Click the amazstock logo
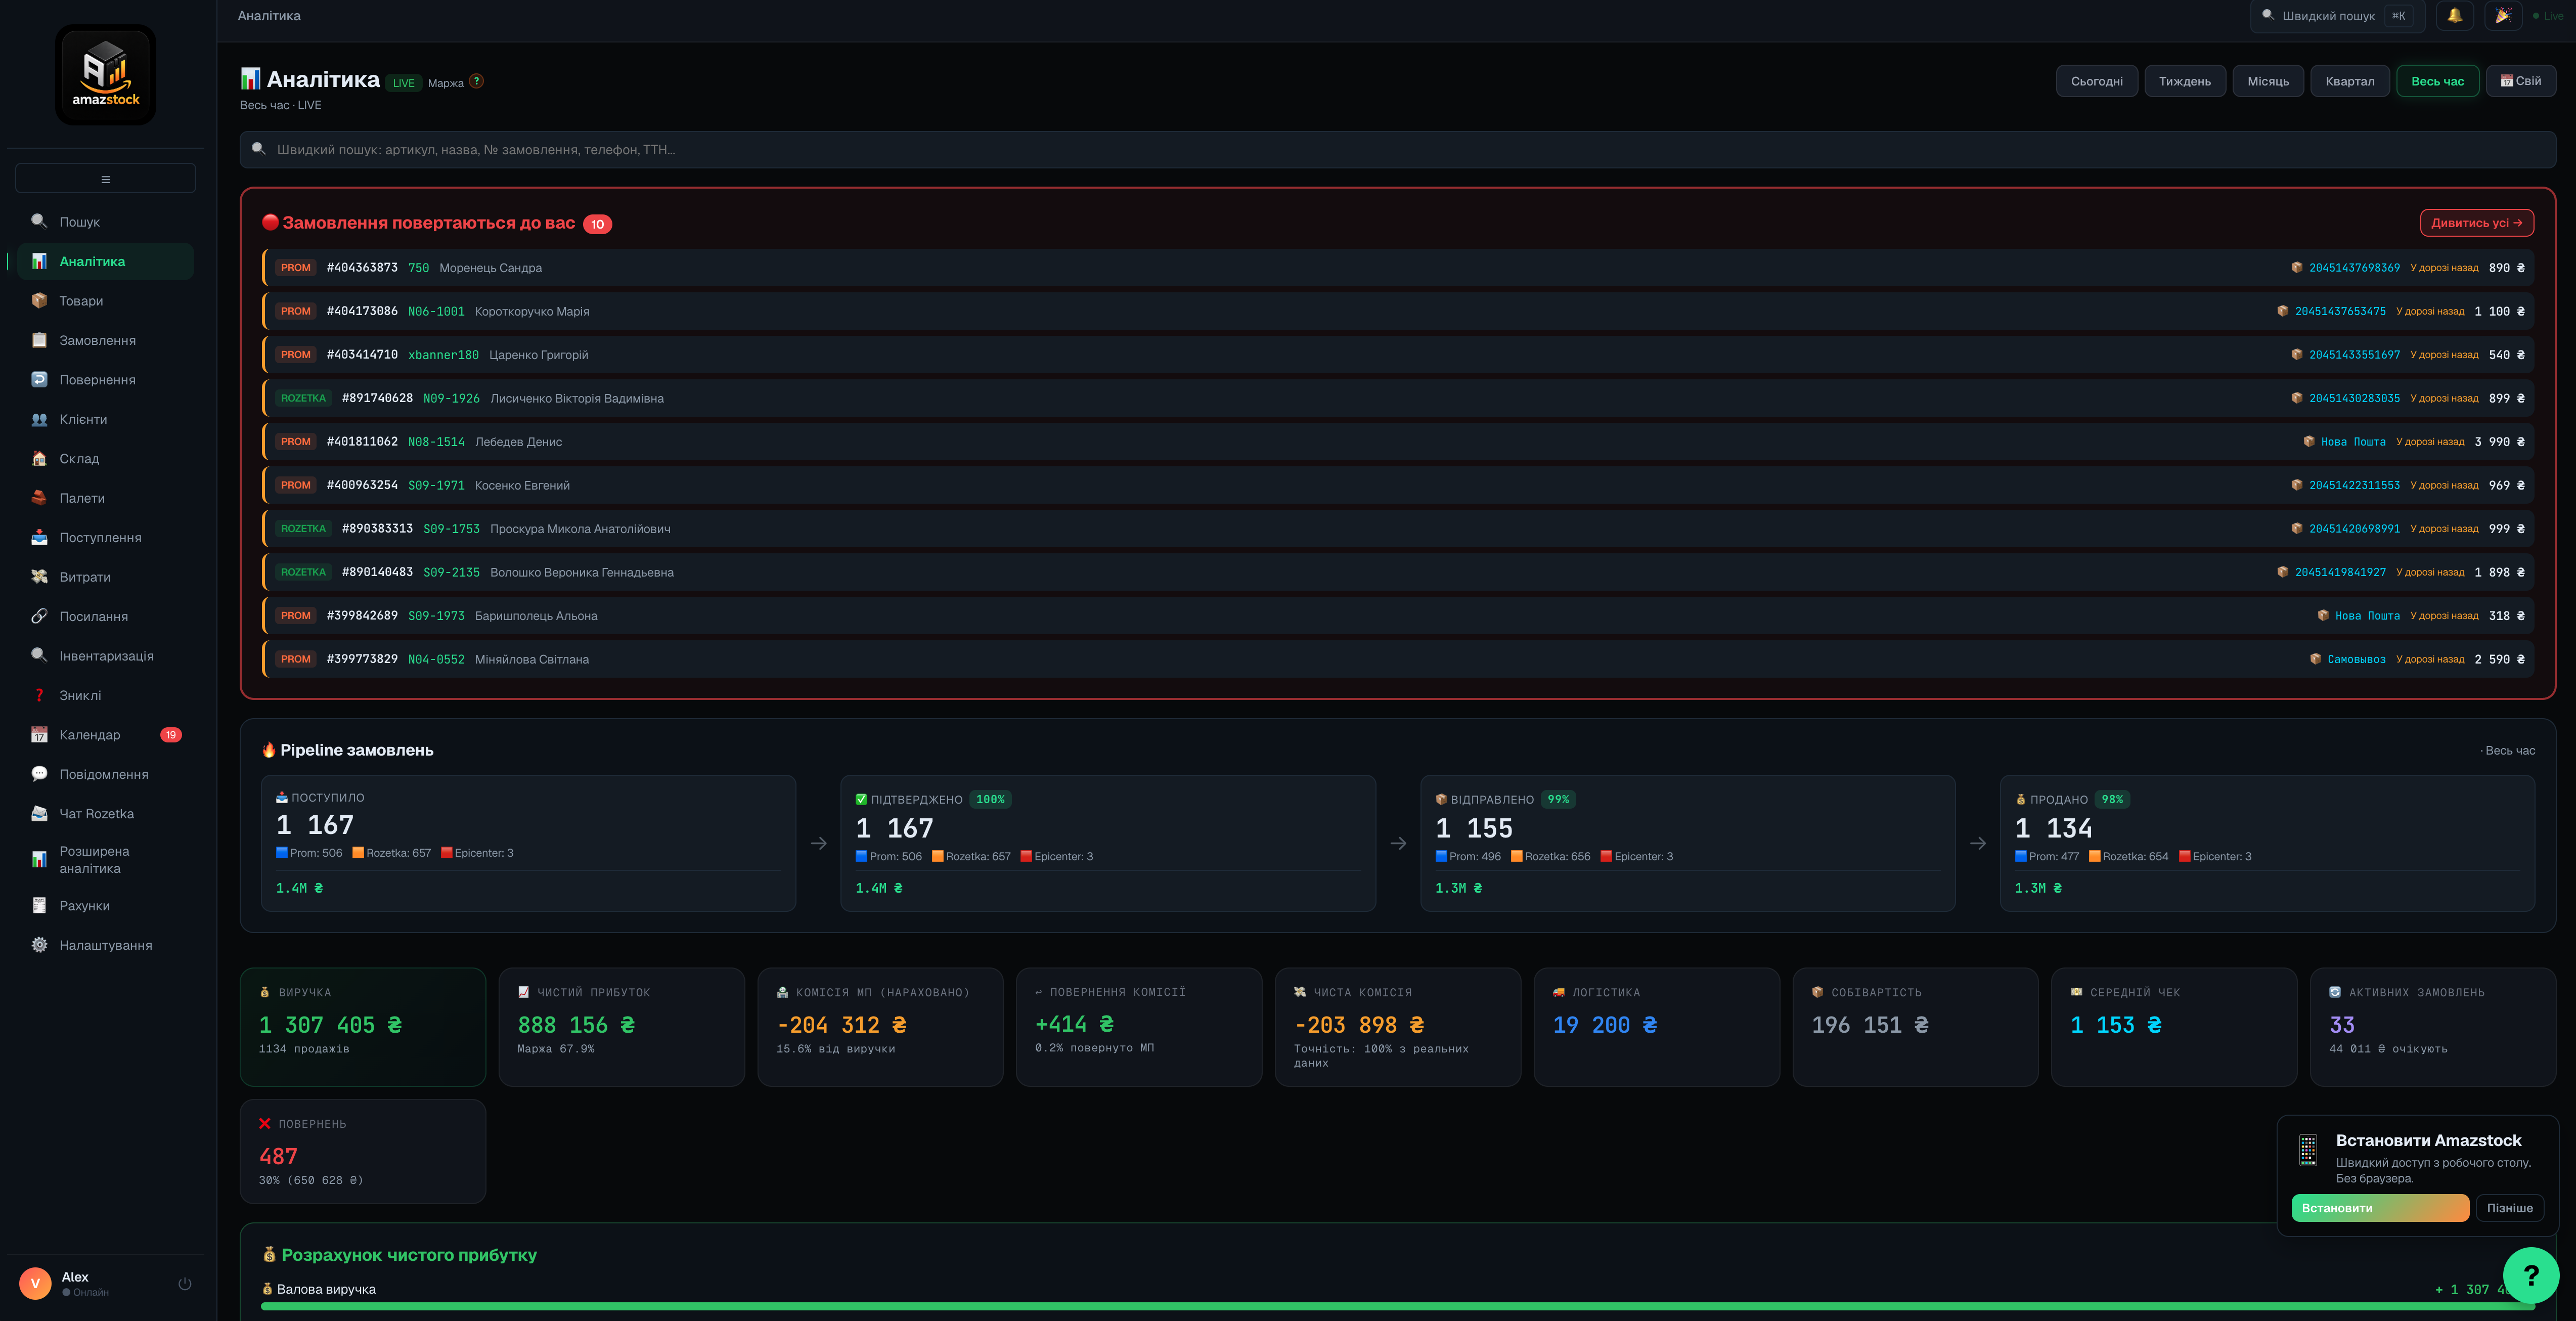 coord(105,75)
